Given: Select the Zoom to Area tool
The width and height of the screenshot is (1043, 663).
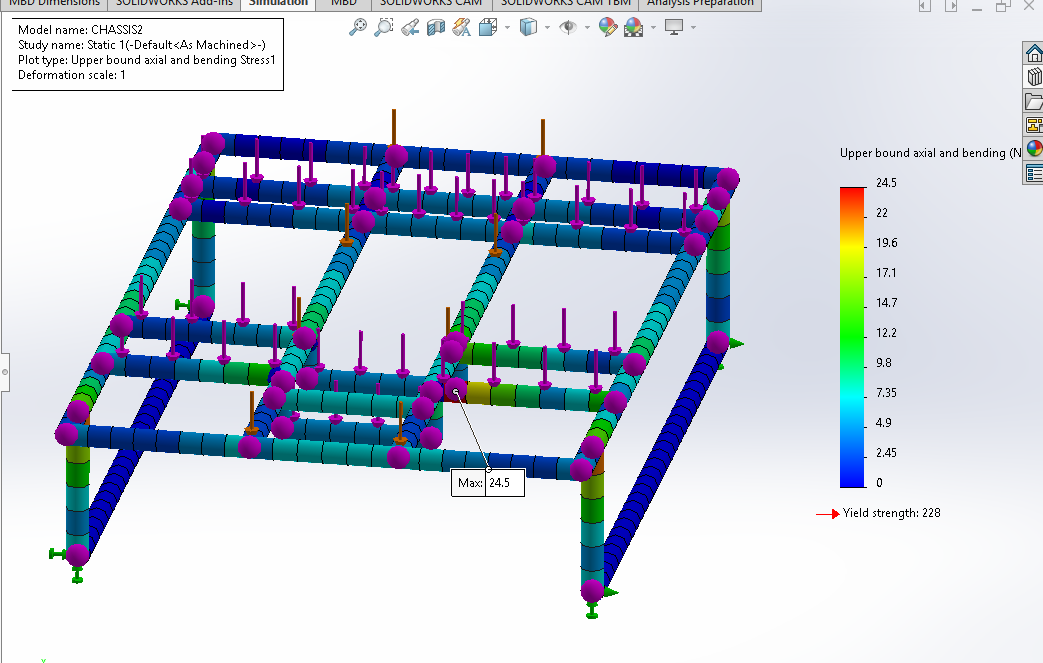Looking at the screenshot, I should 384,27.
